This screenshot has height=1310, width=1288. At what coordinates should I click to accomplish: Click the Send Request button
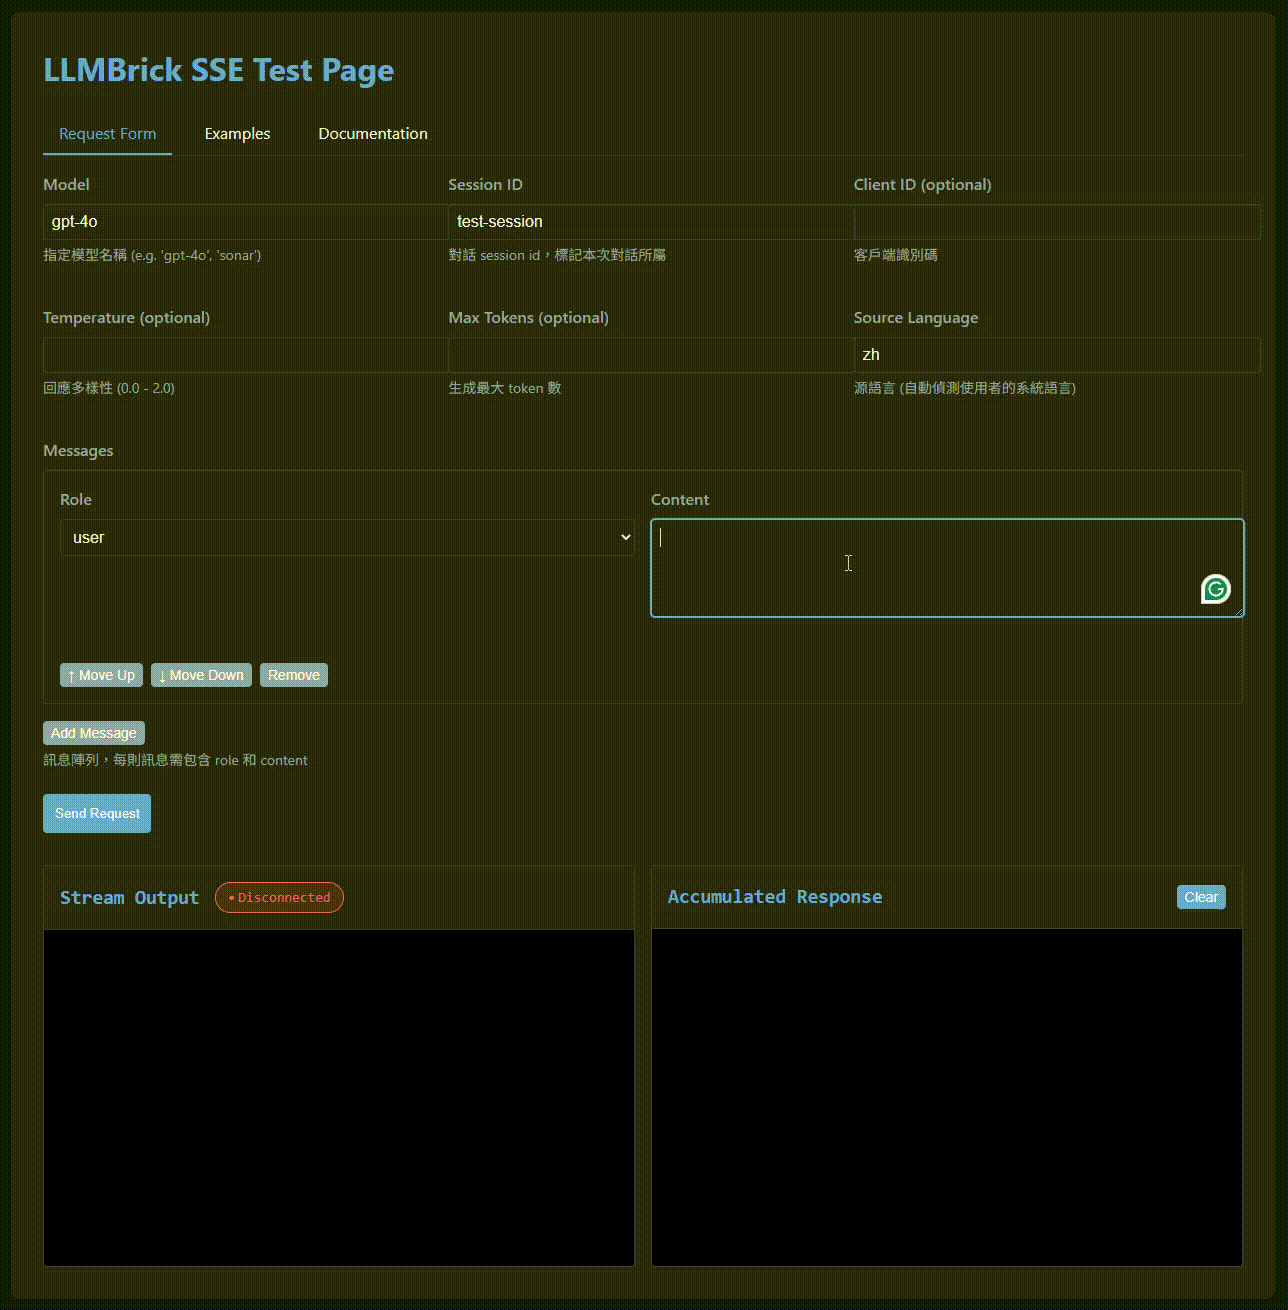click(97, 813)
